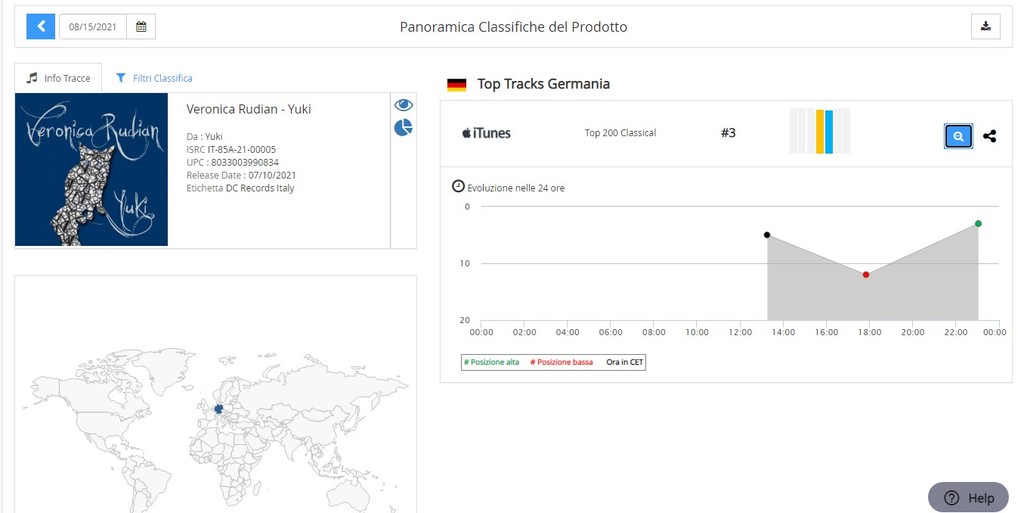The height and width of the screenshot is (513, 1024).
Task: Open the calendar date picker icon
Action: [x=141, y=27]
